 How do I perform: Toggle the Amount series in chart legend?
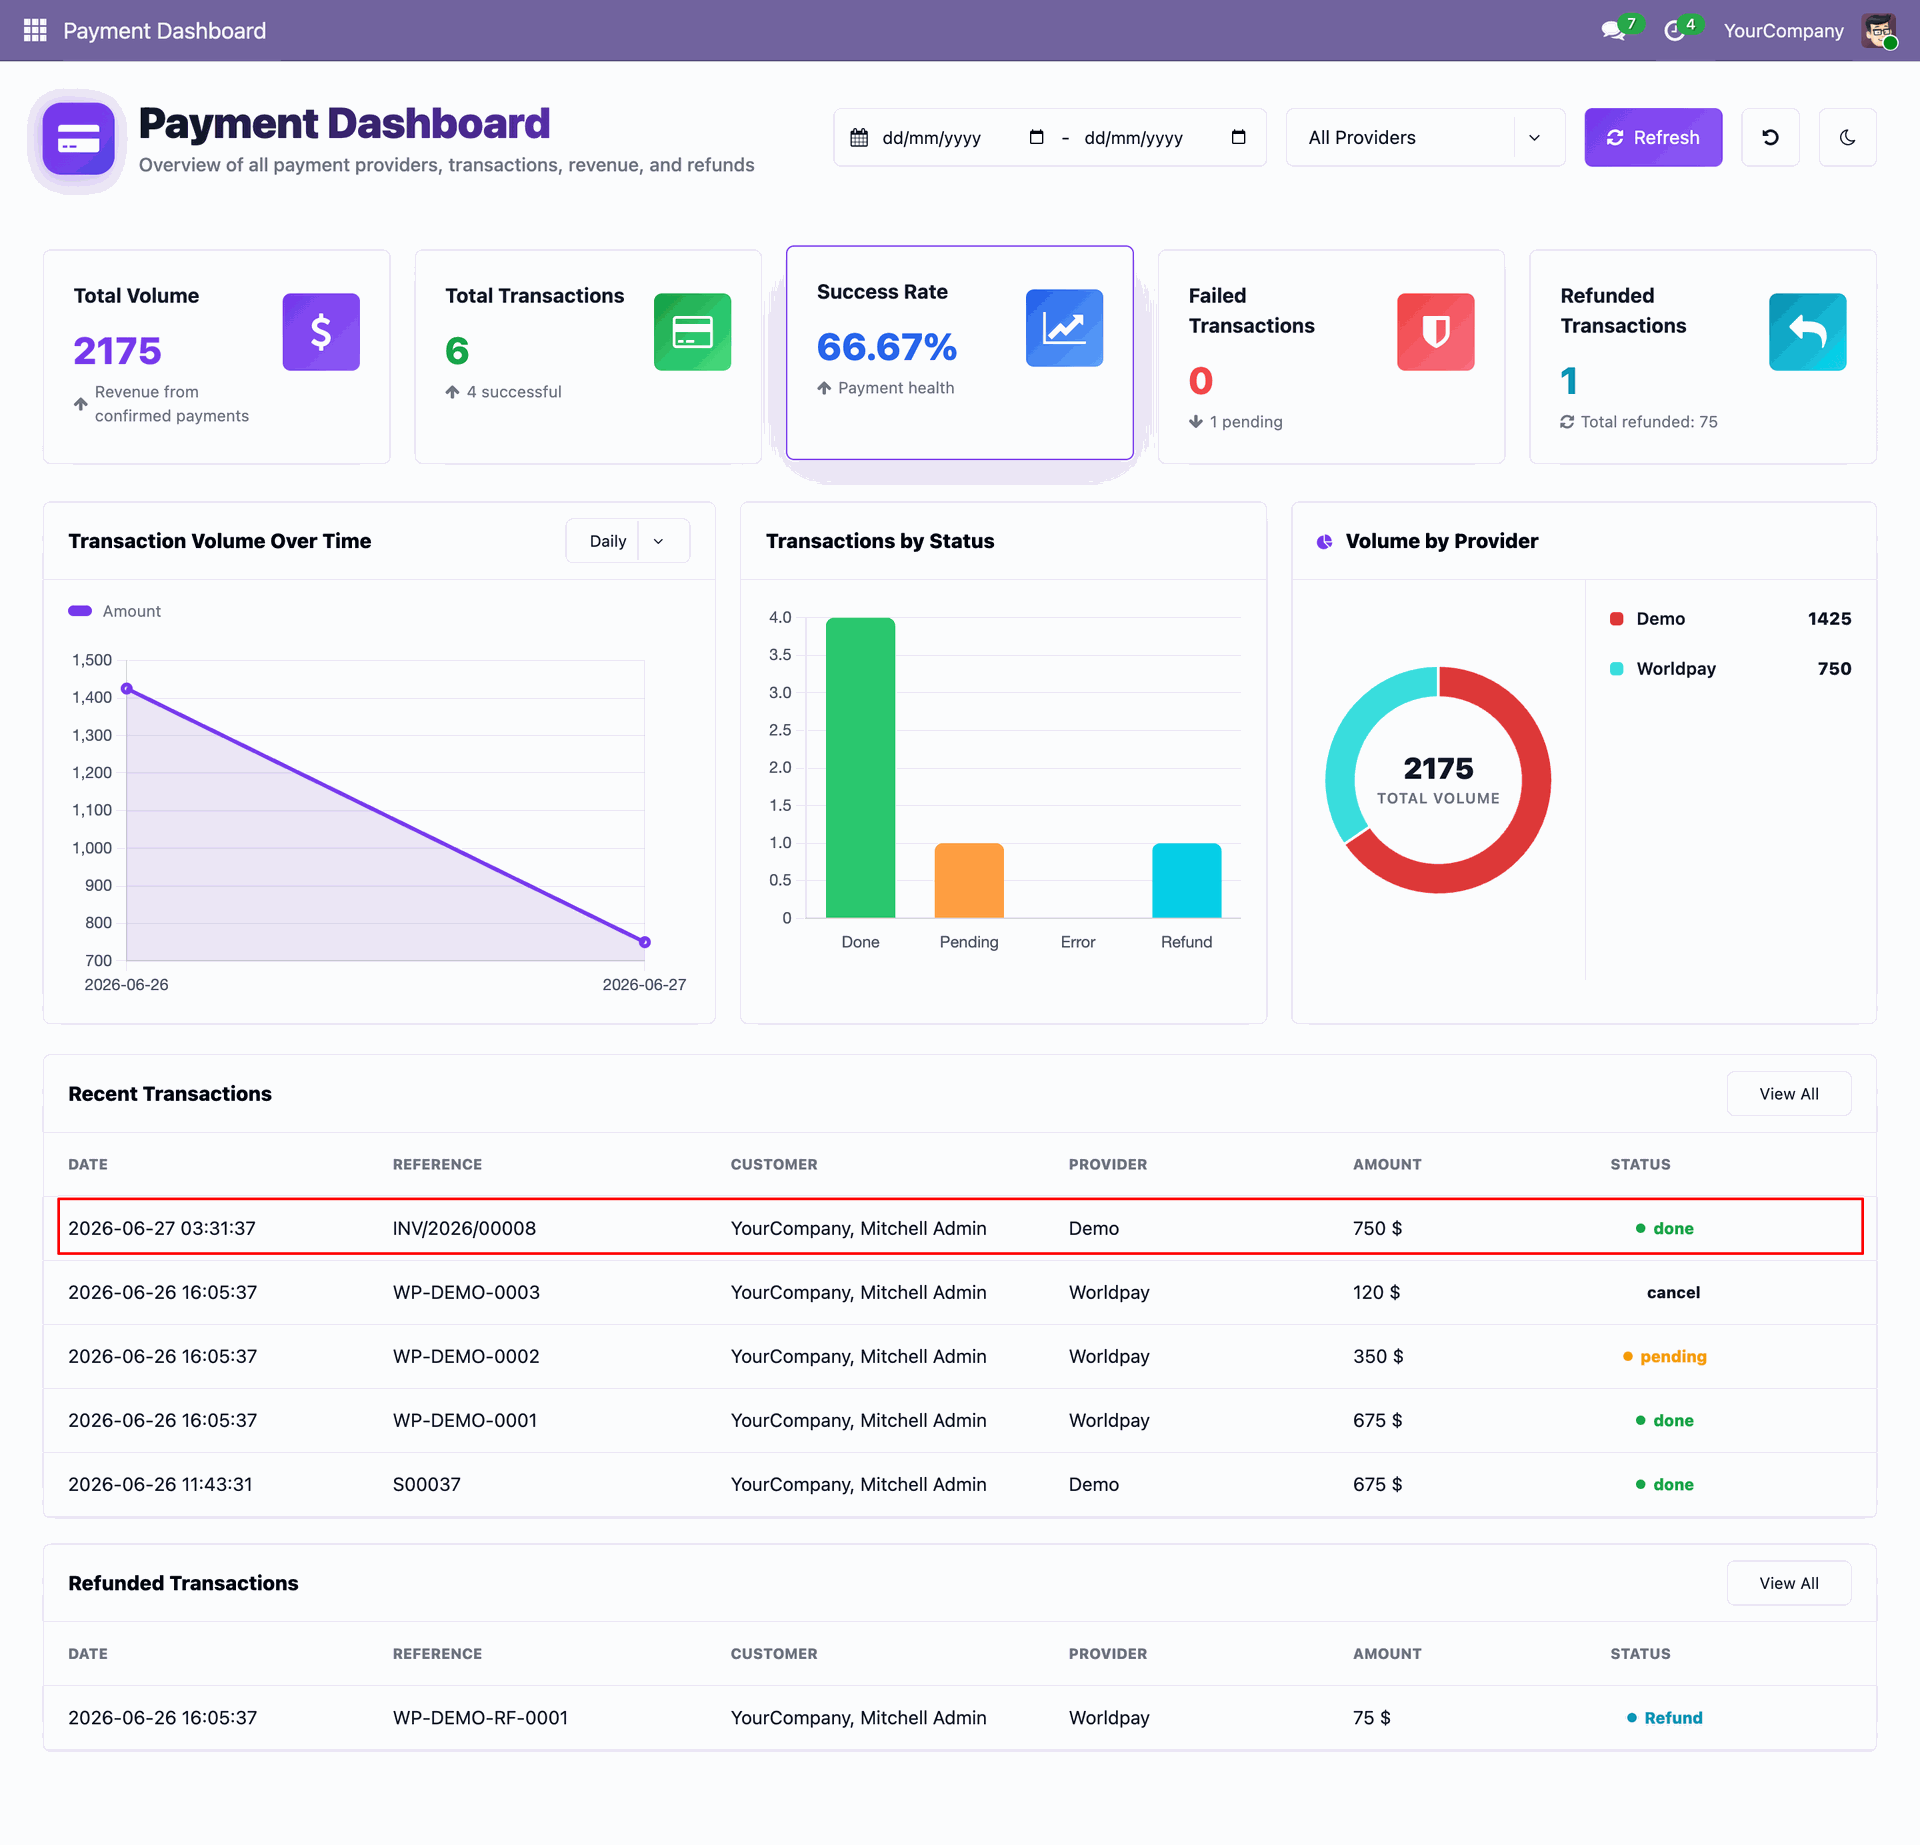(114, 611)
